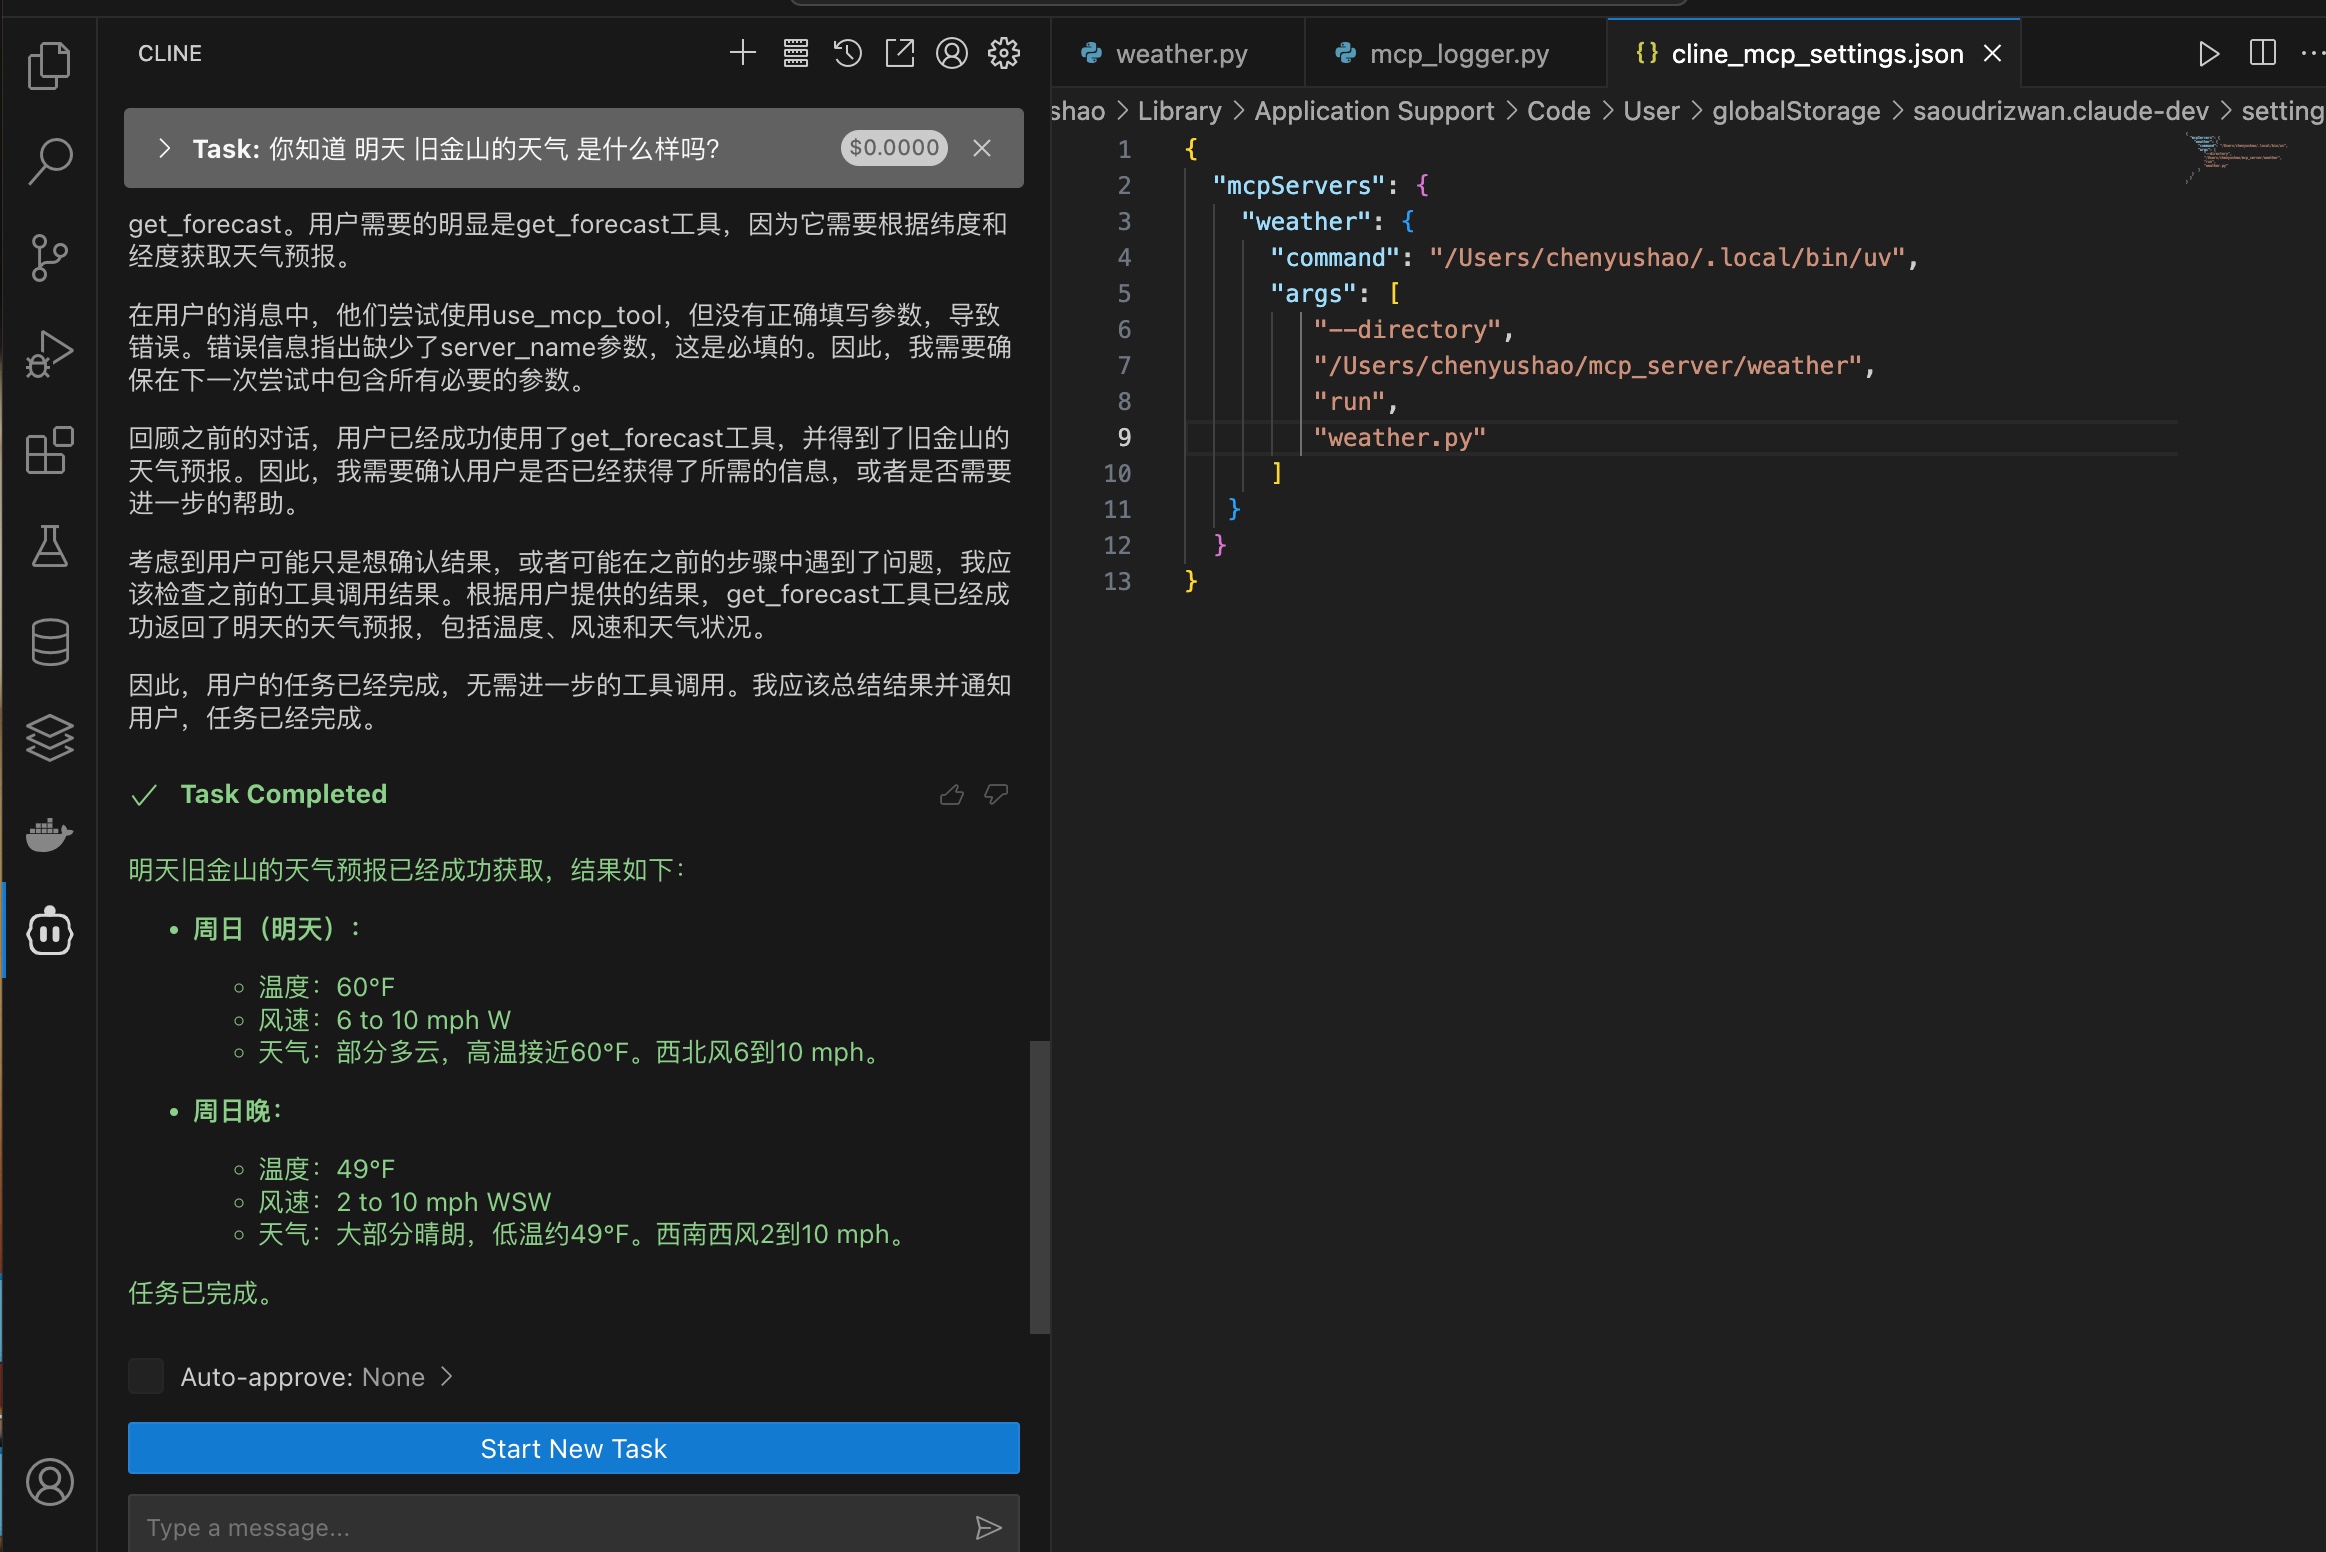2326x1552 pixels.
Task: Open Library breadcrumb segment
Action: [x=1180, y=111]
